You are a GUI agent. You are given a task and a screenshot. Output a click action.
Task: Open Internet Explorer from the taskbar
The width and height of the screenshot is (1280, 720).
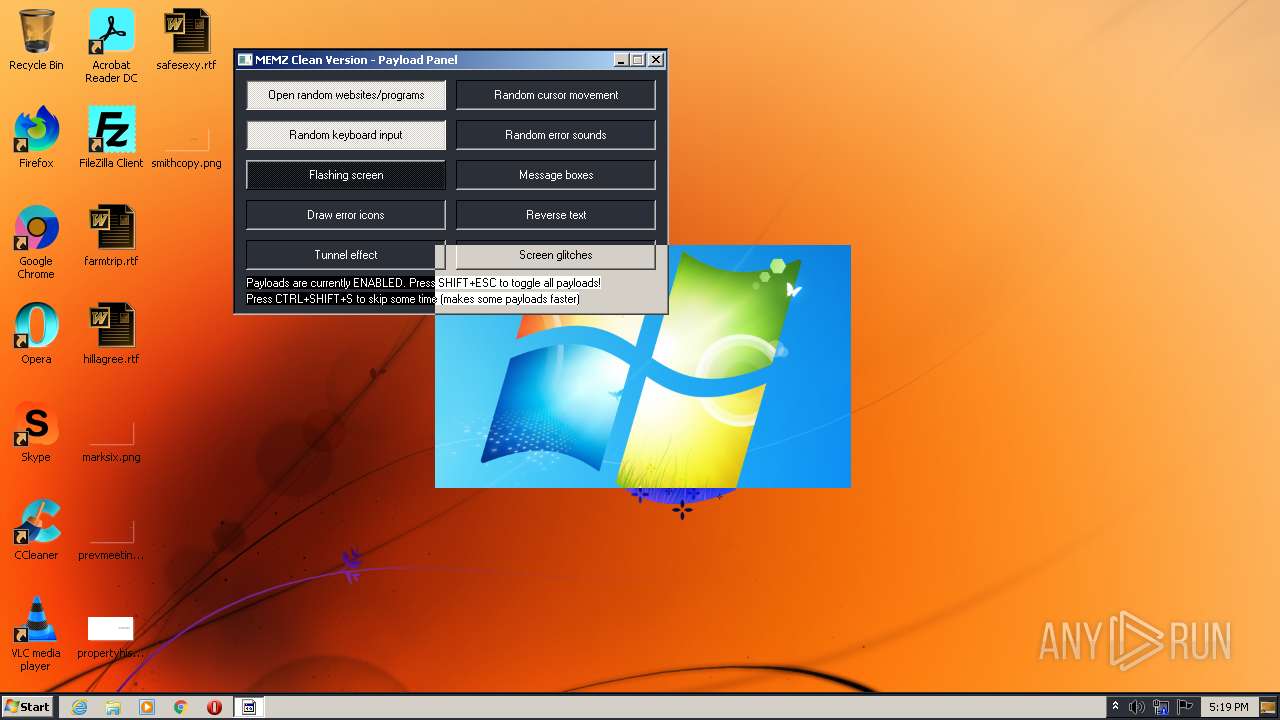(x=79, y=707)
